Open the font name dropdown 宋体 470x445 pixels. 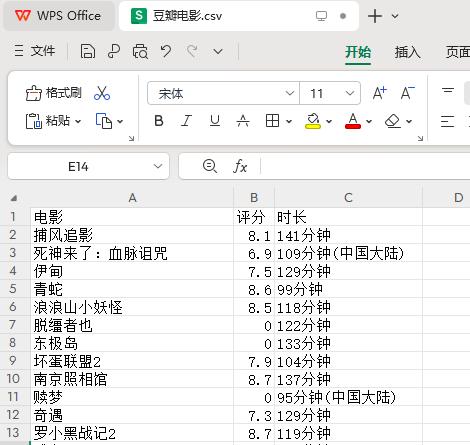point(290,93)
